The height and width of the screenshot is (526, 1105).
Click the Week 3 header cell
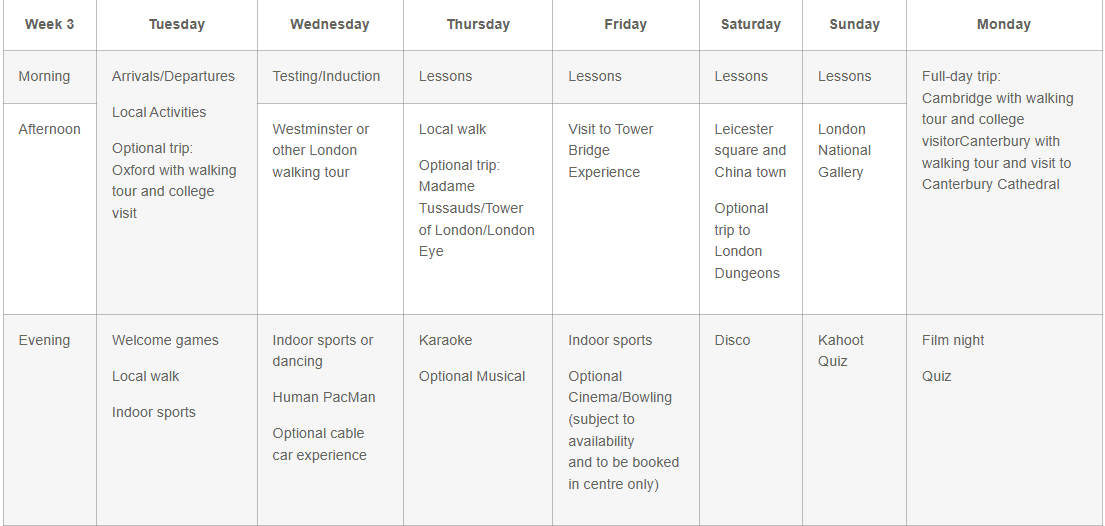[x=50, y=24]
